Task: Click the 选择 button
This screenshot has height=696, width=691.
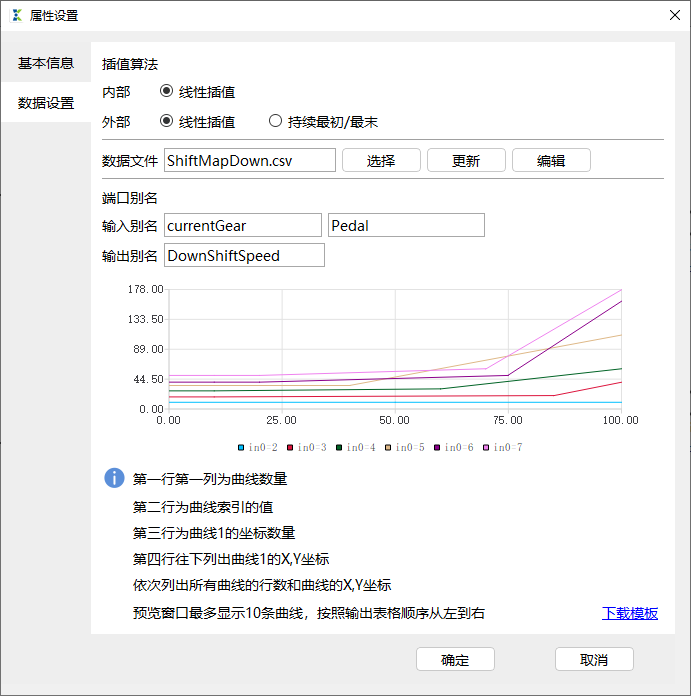Action: point(381,160)
